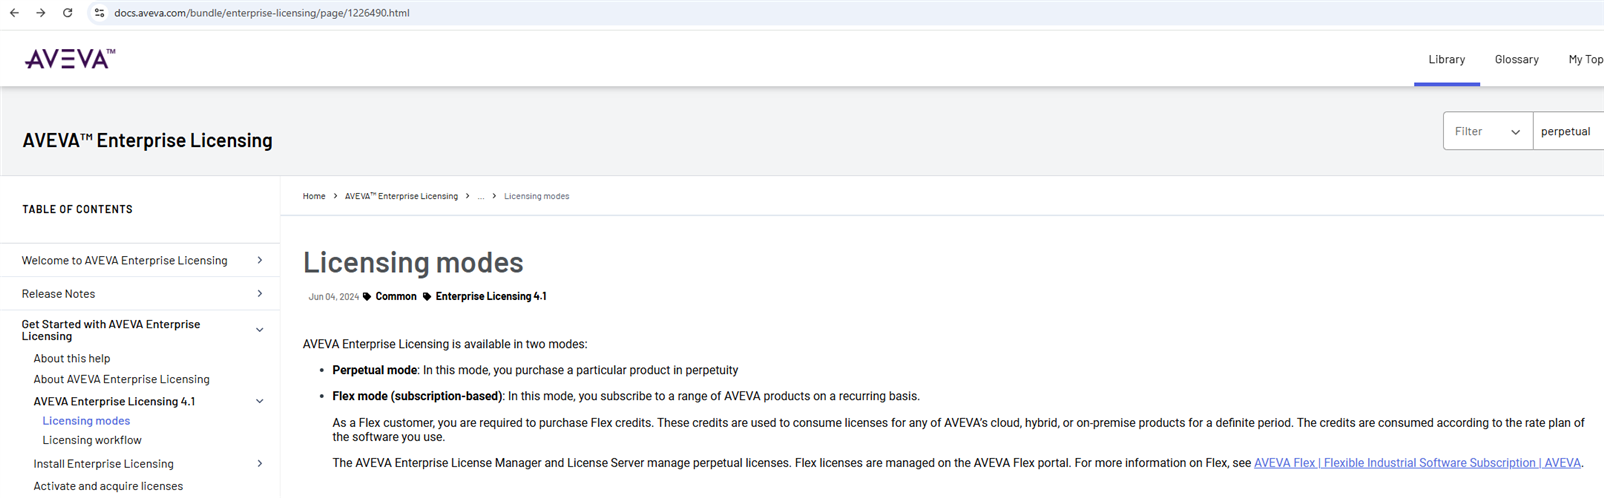Open site information icon in address bar
This screenshot has width=1604, height=498.
pyautogui.click(x=99, y=13)
